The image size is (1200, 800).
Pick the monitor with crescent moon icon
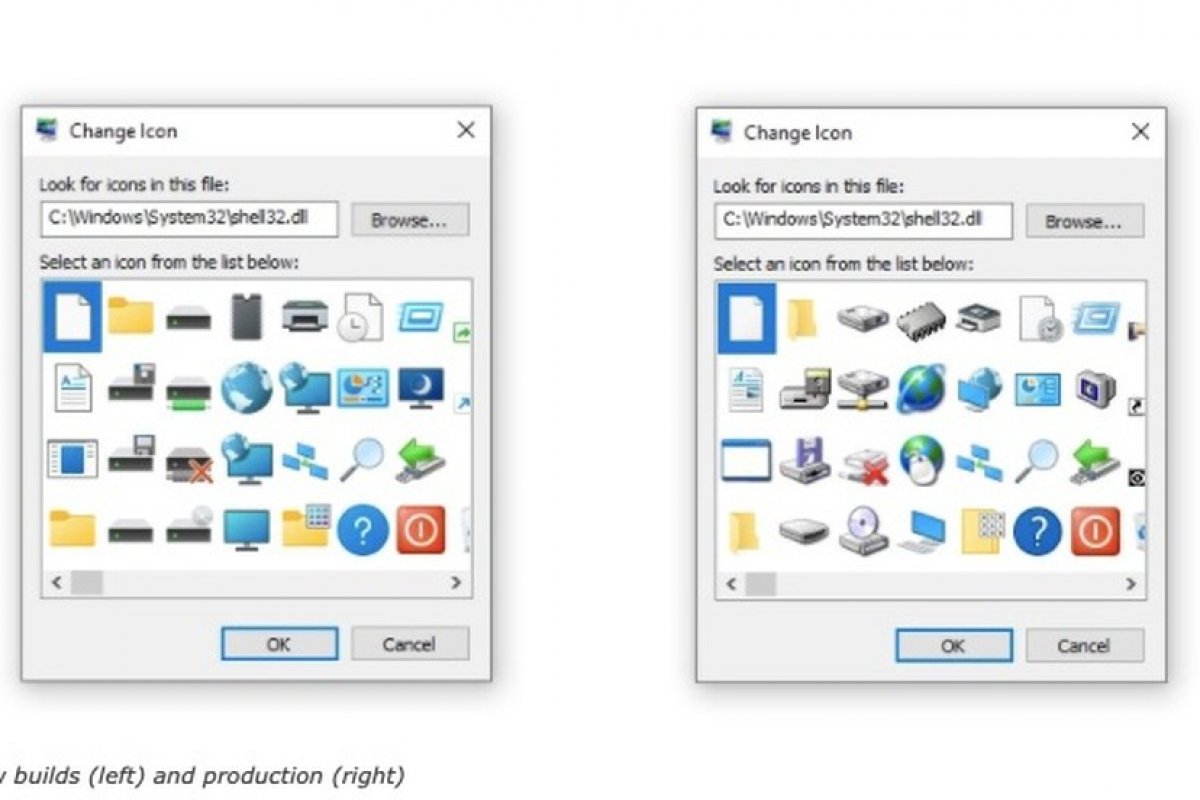(x=420, y=390)
